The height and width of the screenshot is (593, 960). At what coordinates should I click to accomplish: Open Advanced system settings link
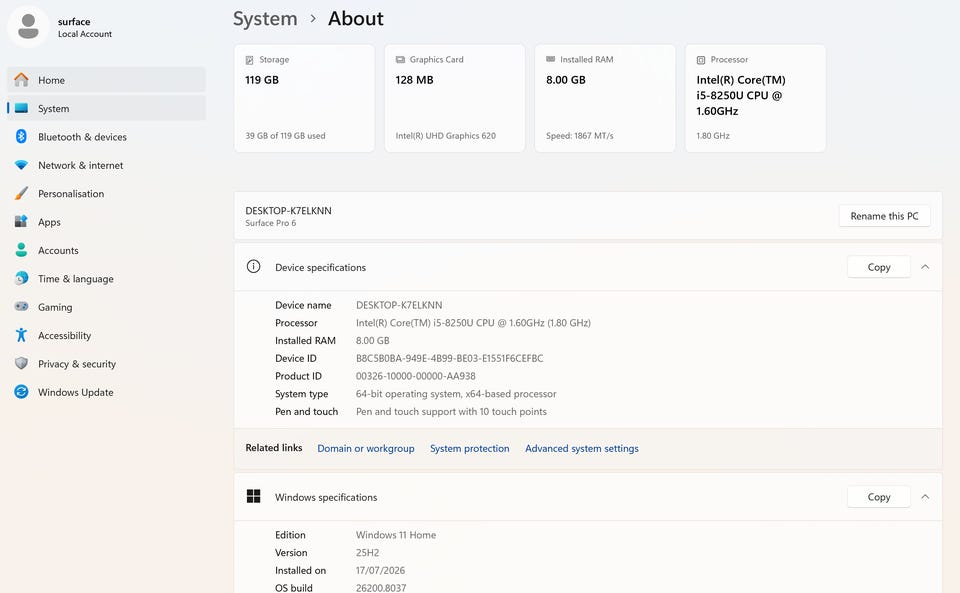coord(582,448)
